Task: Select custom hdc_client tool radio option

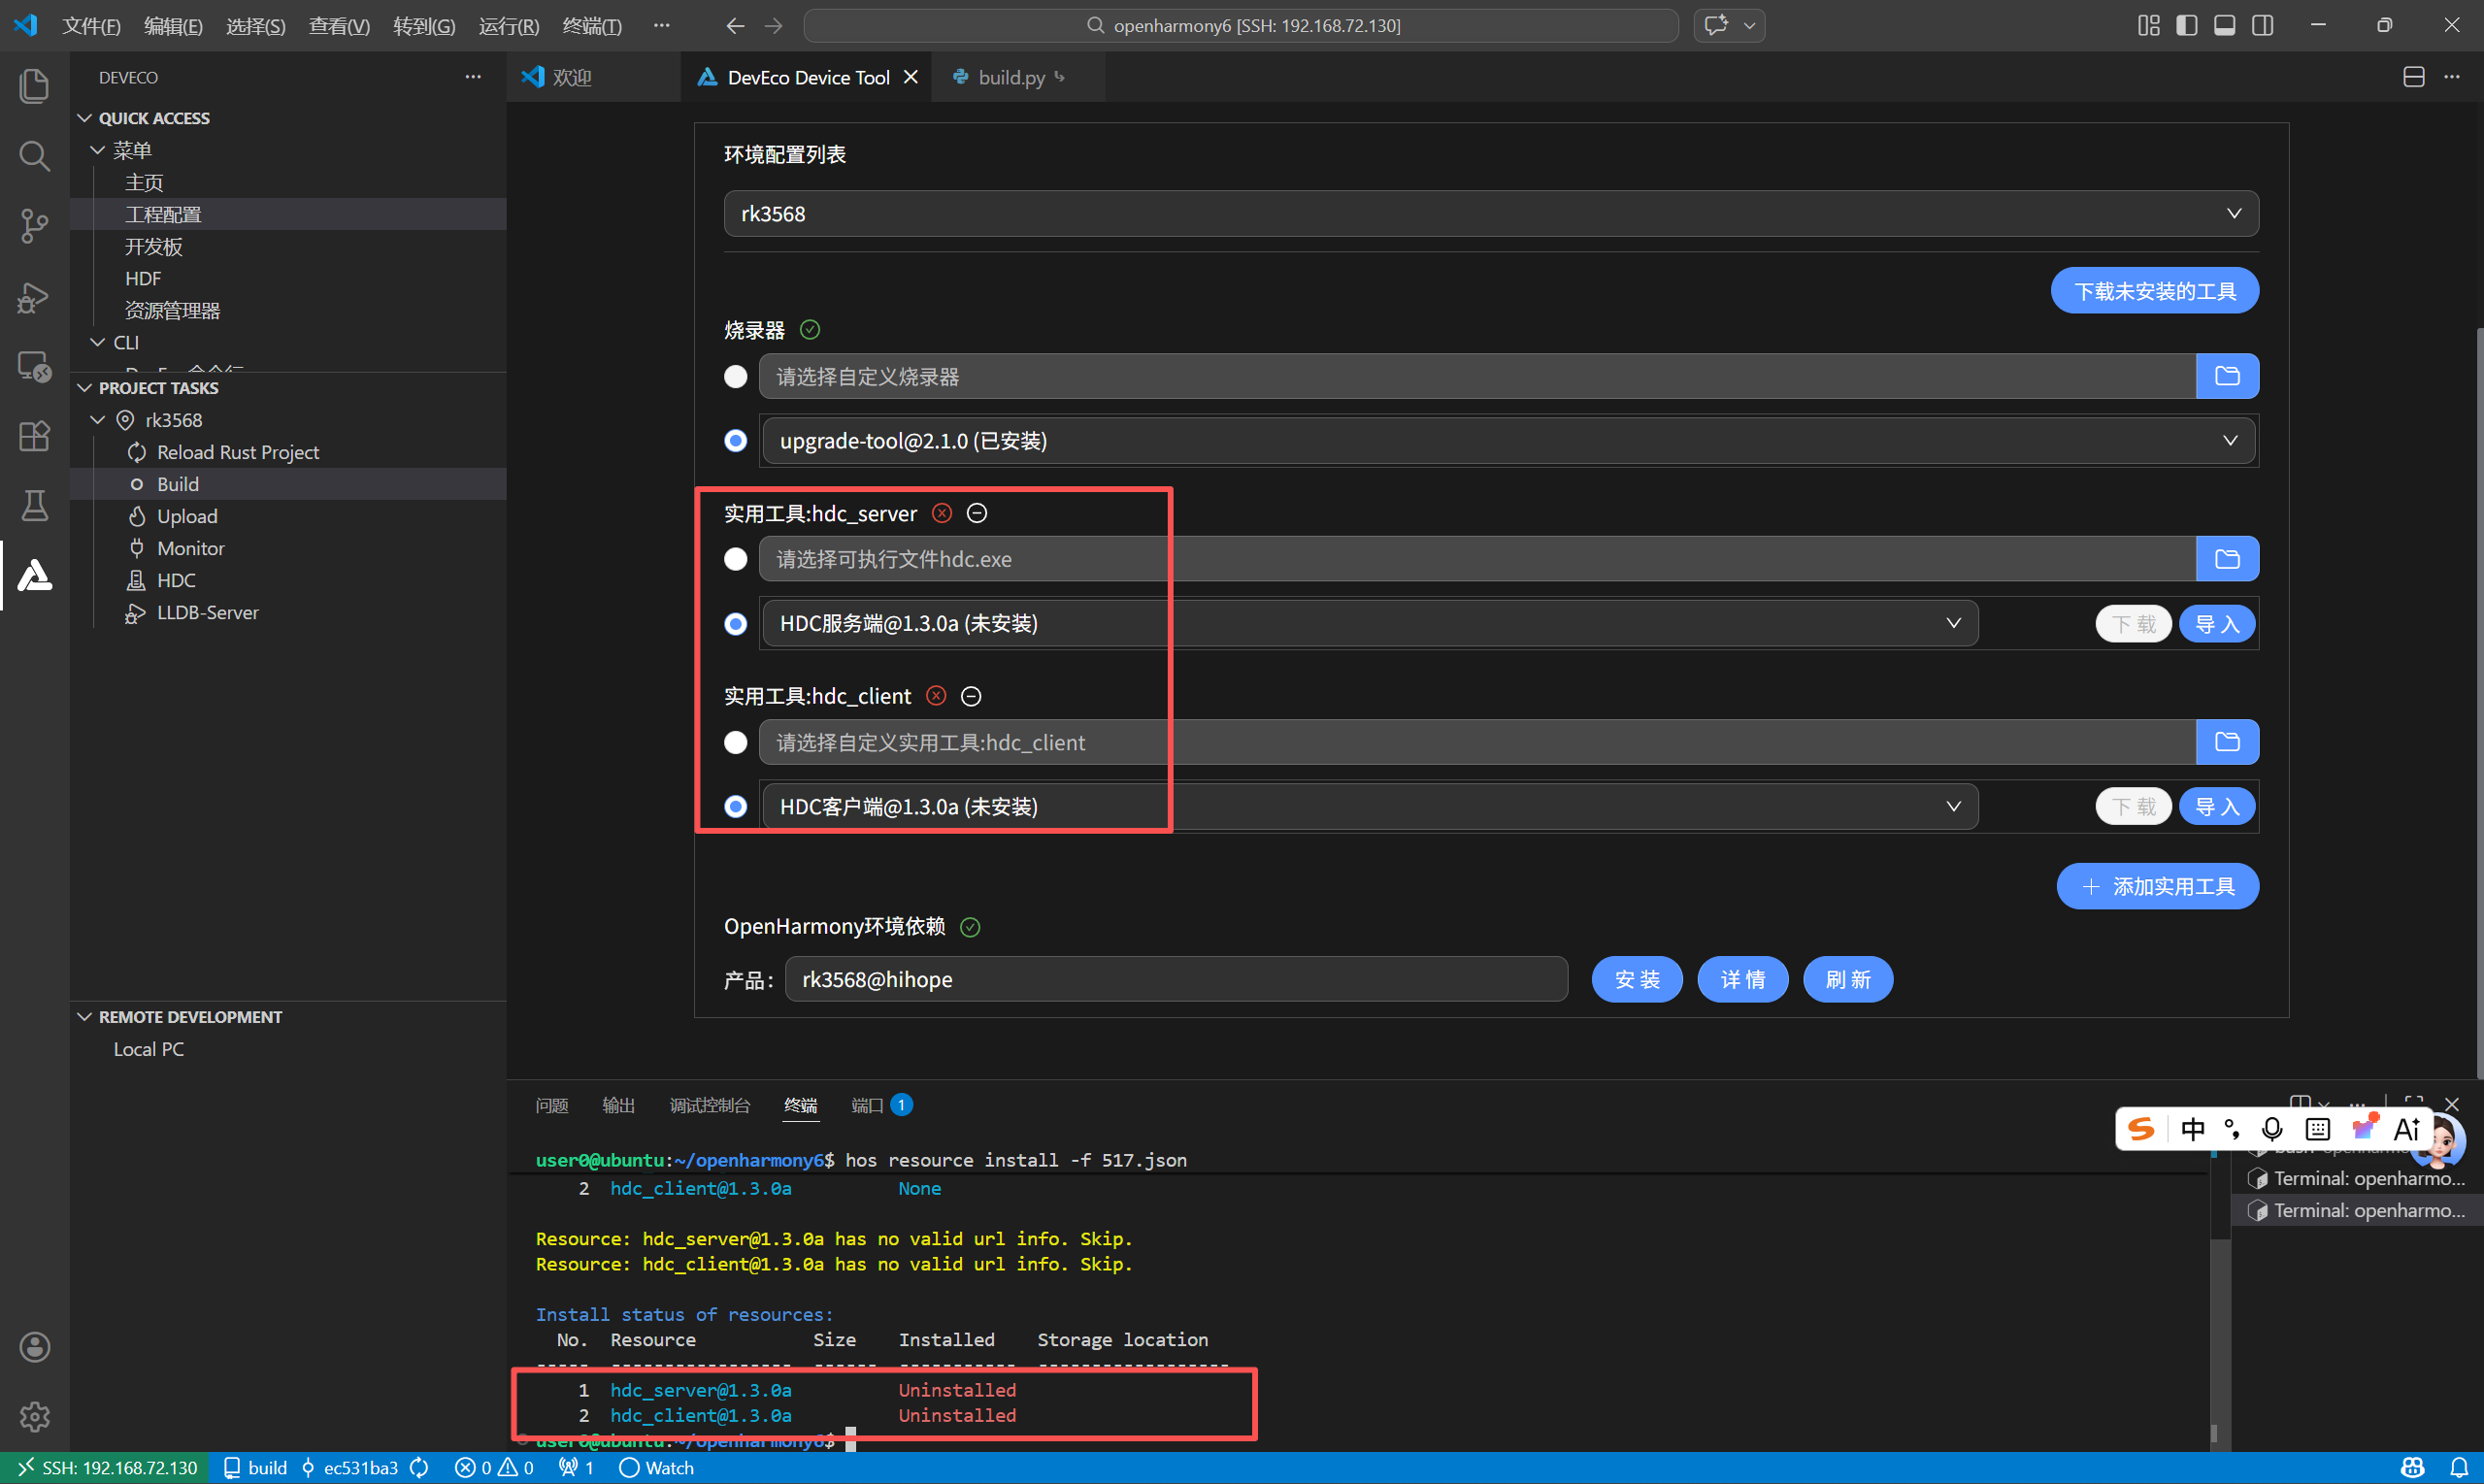Action: pyautogui.click(x=735, y=742)
